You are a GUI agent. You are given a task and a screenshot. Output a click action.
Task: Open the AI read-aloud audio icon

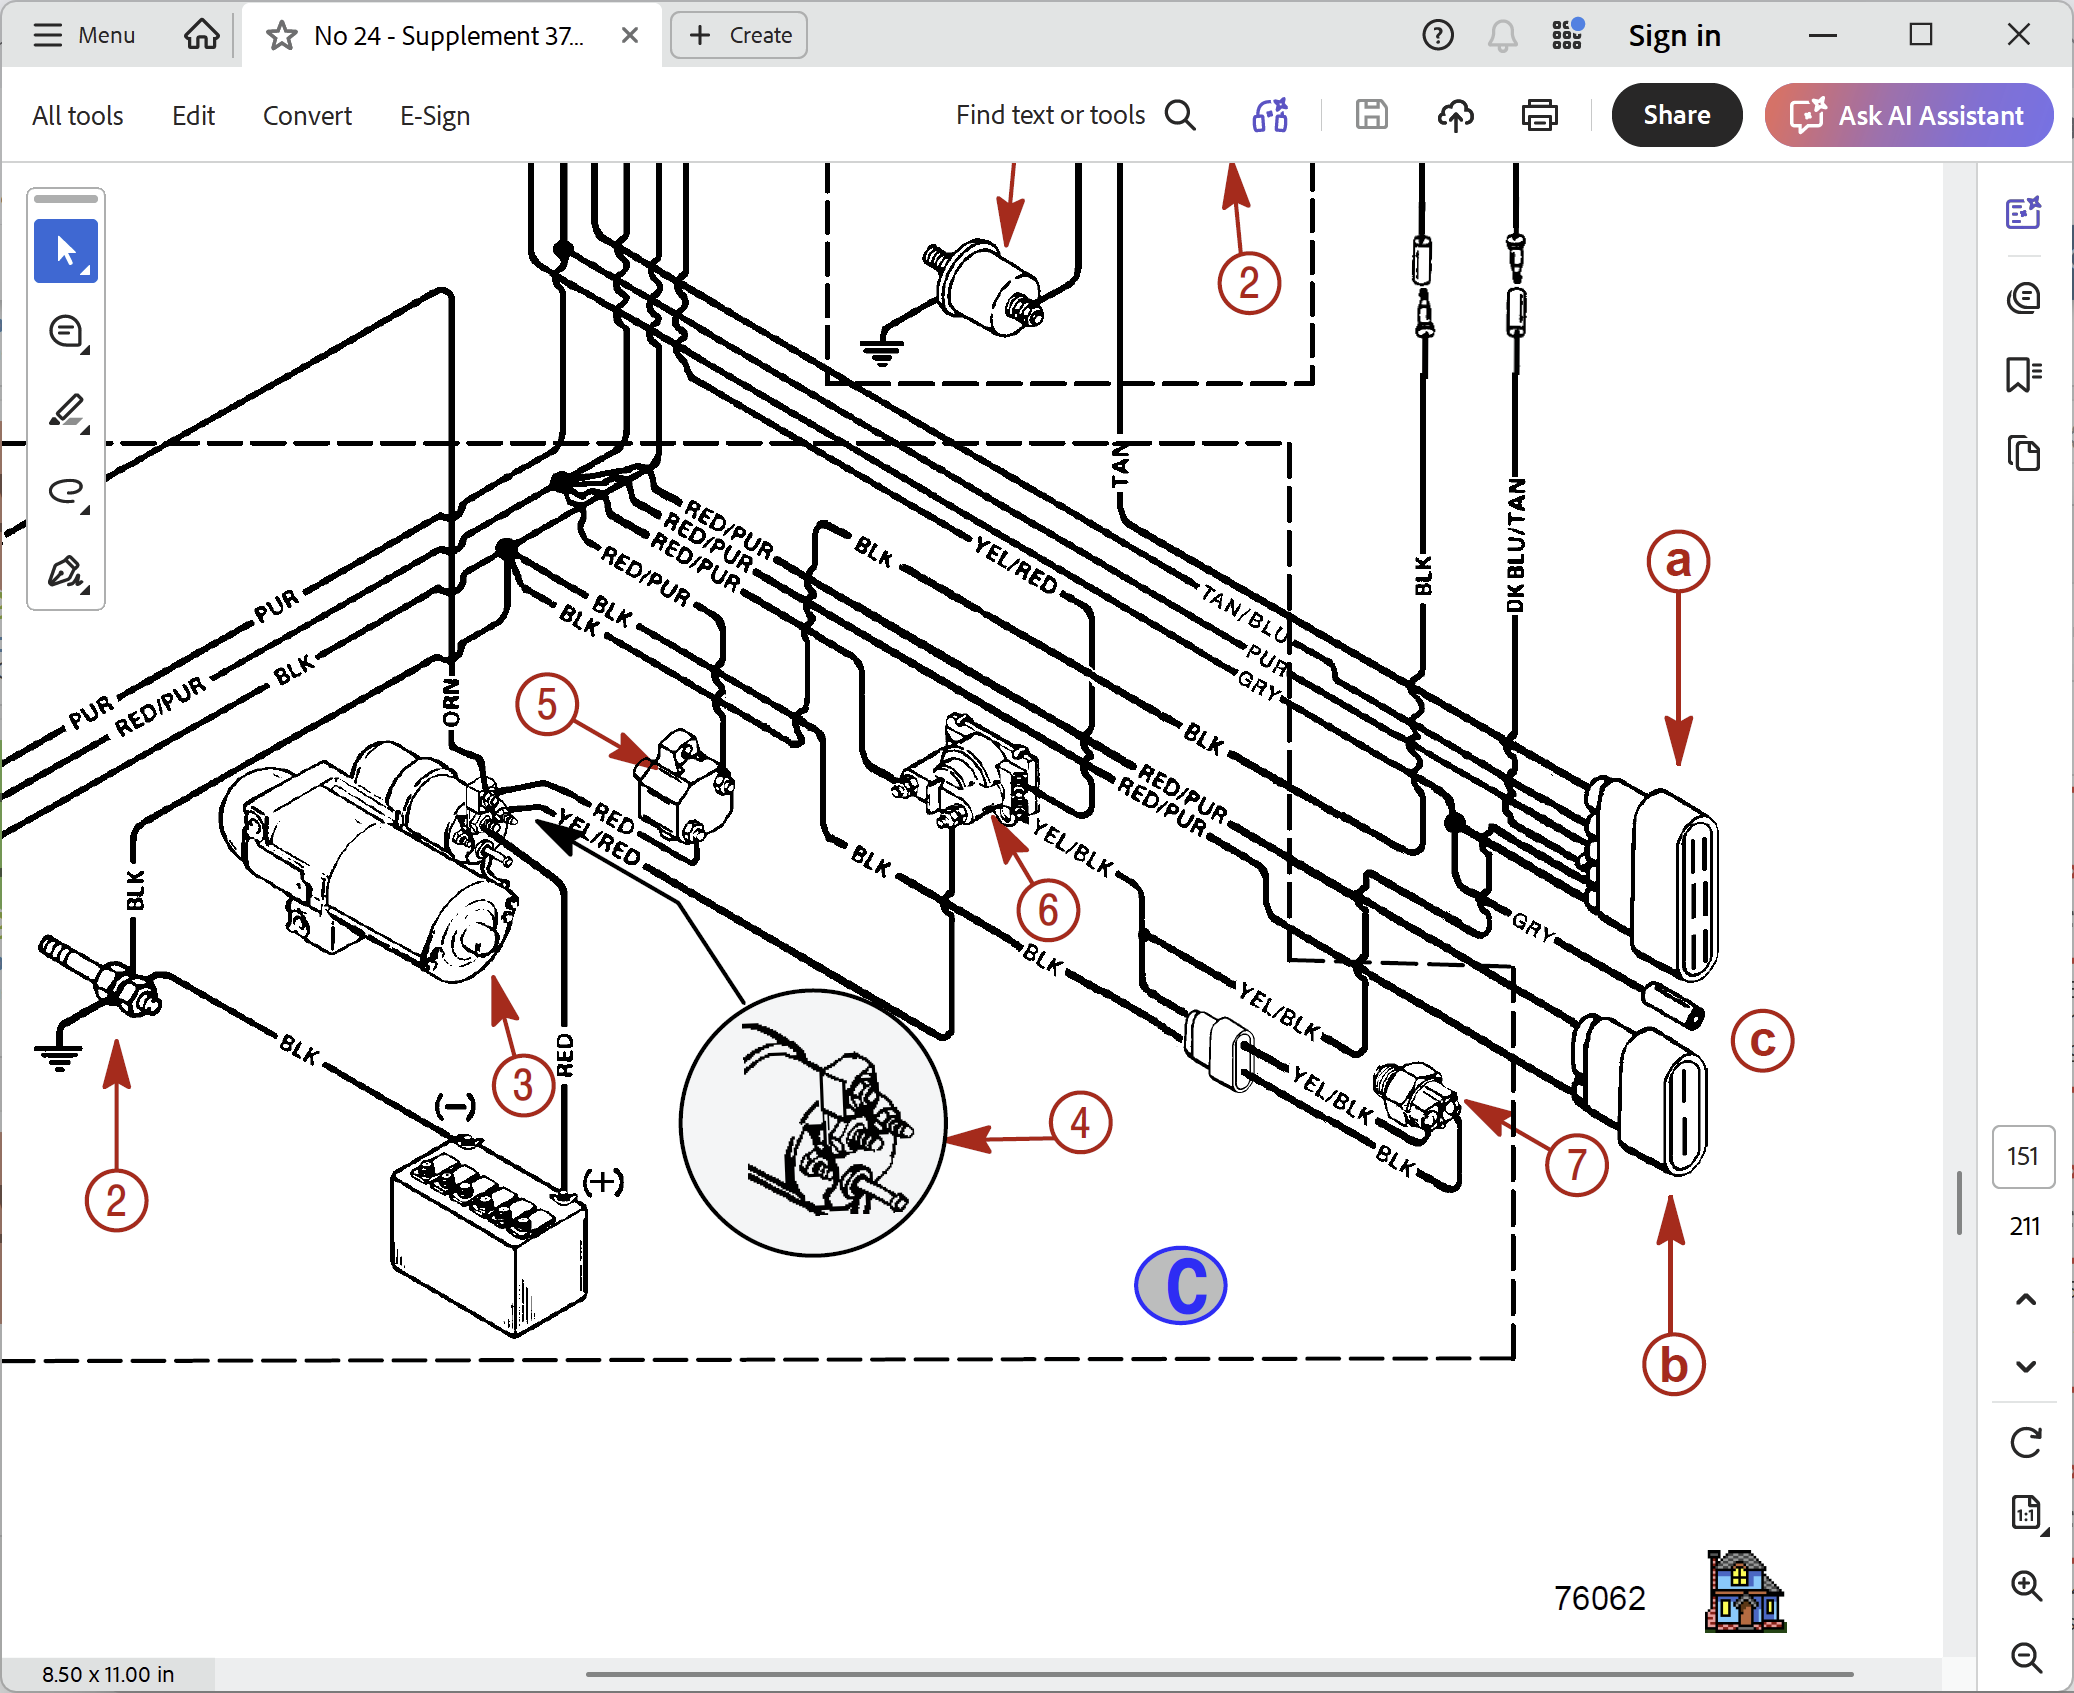tap(1270, 115)
